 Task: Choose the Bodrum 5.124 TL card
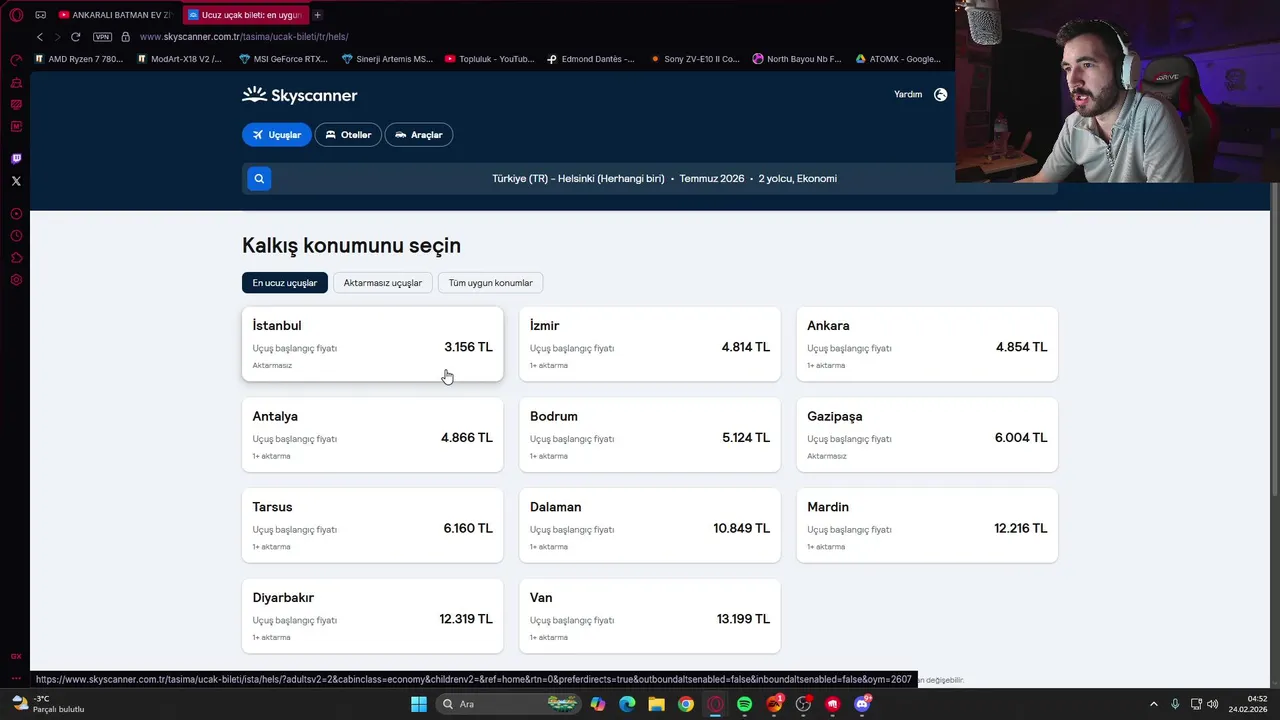[x=650, y=435]
